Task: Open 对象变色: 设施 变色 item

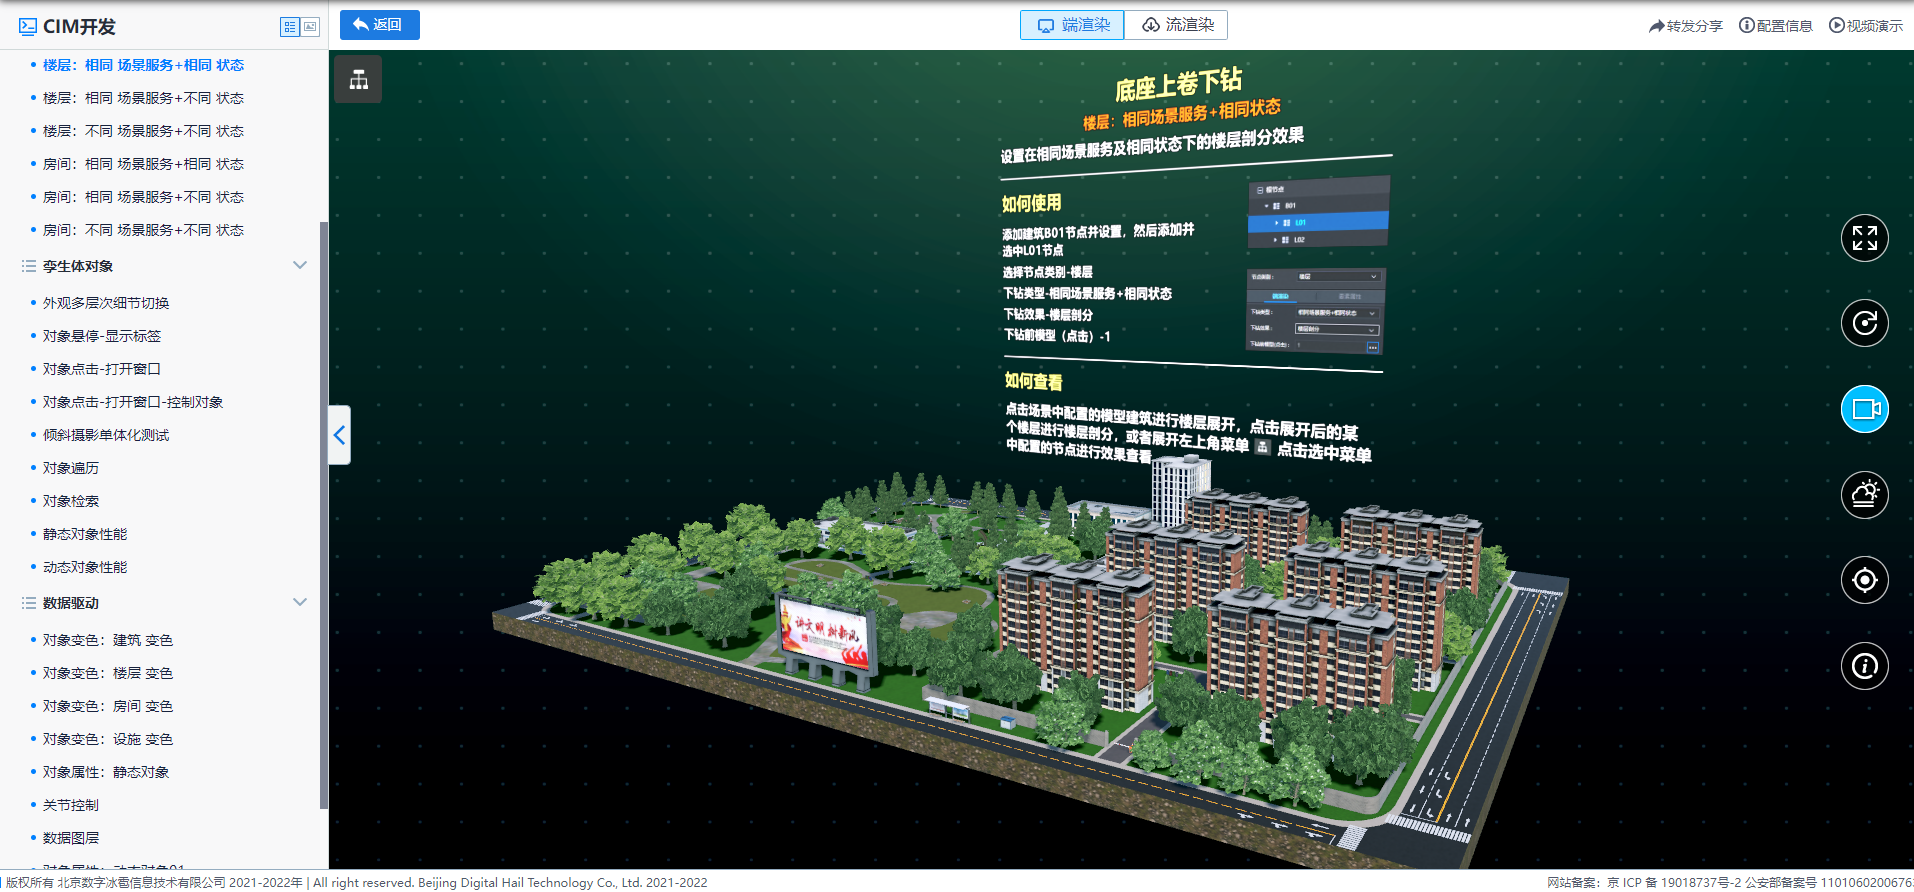Action: pyautogui.click(x=108, y=739)
